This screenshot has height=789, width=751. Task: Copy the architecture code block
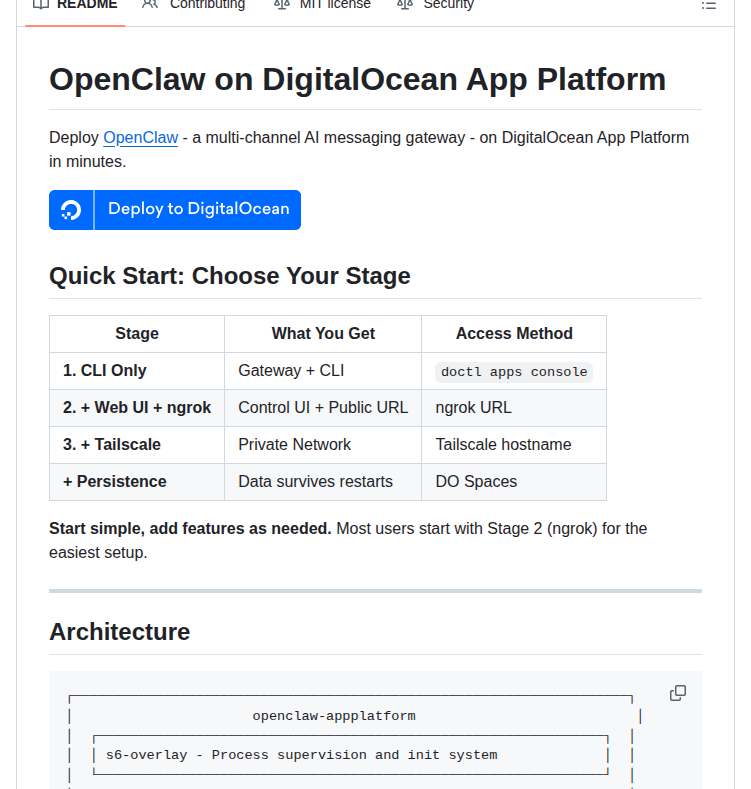coord(678,693)
